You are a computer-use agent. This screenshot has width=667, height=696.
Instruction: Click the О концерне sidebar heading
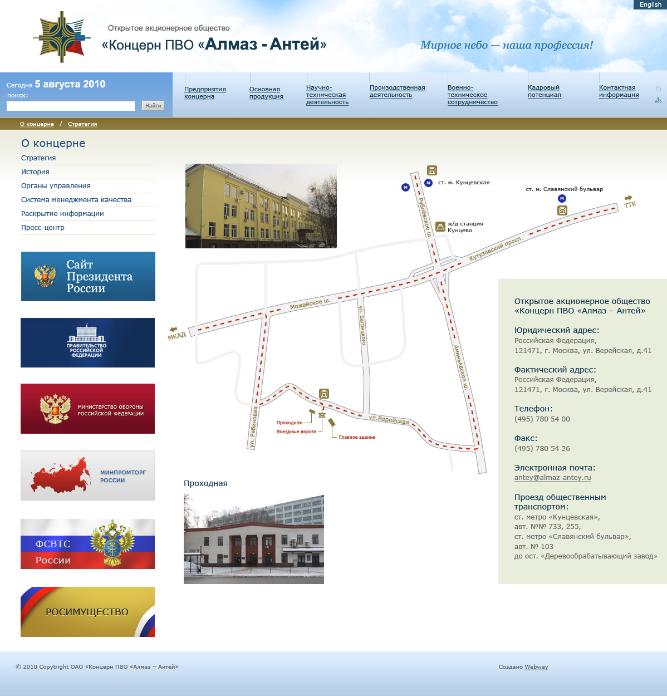pyautogui.click(x=53, y=143)
